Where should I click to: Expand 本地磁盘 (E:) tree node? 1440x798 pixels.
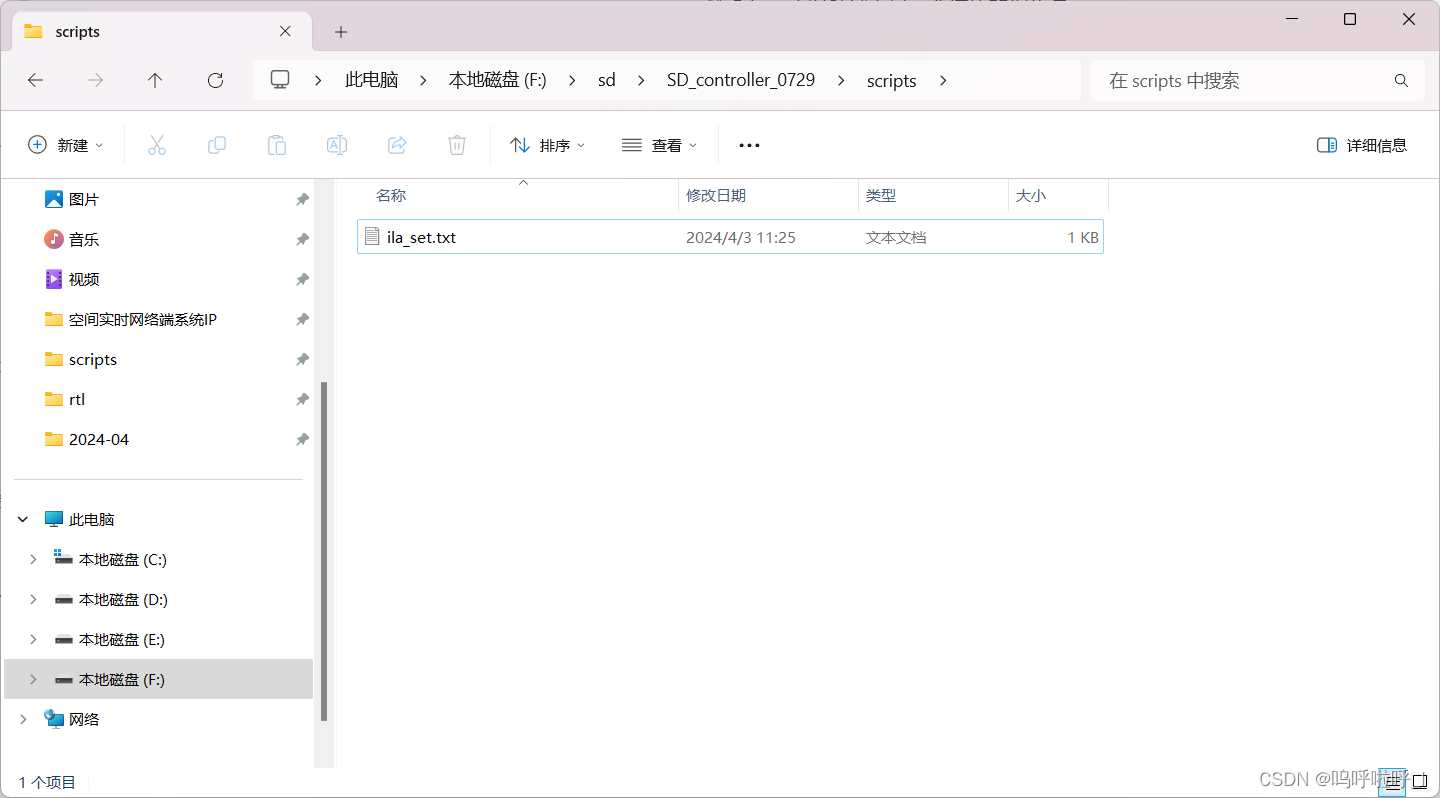pos(33,640)
